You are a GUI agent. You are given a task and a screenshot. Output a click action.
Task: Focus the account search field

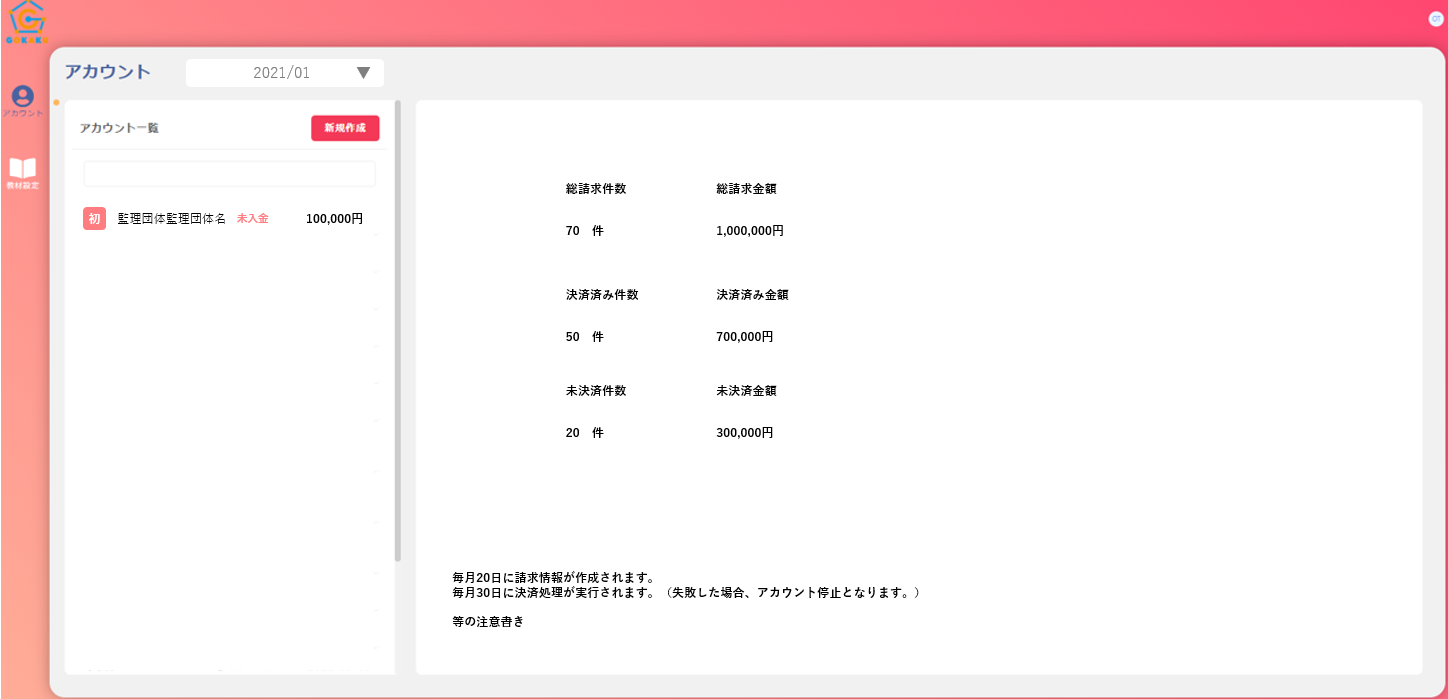(229, 174)
